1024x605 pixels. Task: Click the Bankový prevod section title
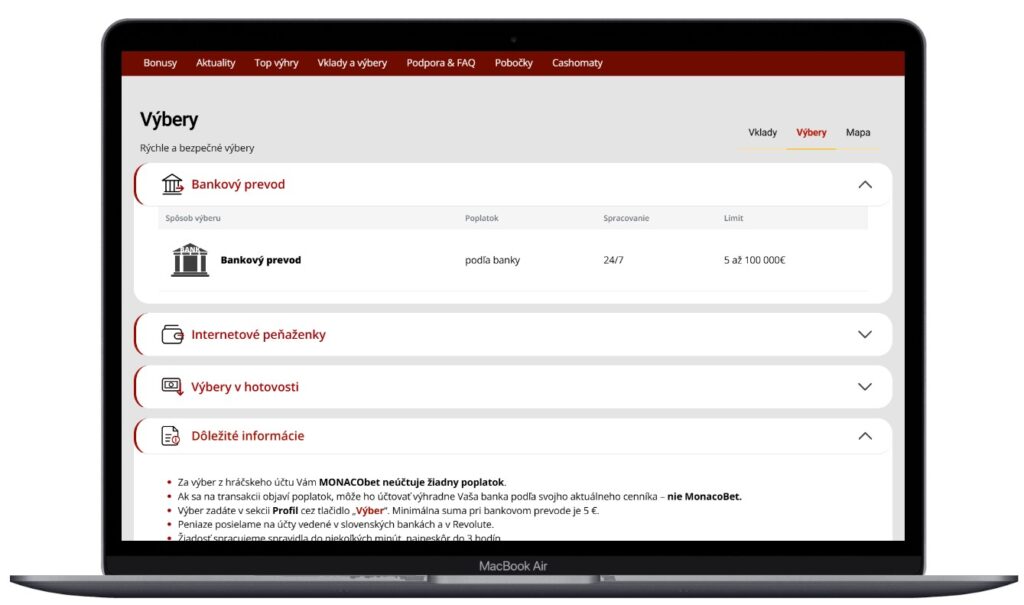[x=238, y=184]
